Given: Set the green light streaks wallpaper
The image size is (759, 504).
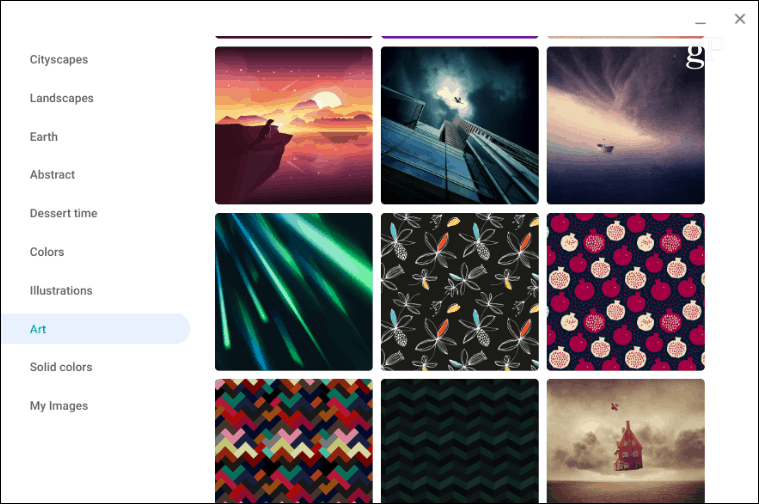Looking at the screenshot, I should [x=294, y=292].
